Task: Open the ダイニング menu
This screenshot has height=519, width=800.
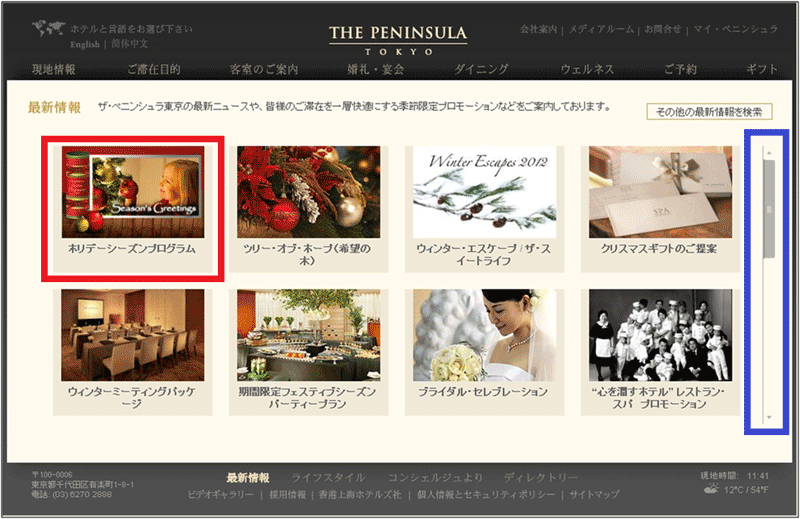Action: pyautogui.click(x=481, y=69)
